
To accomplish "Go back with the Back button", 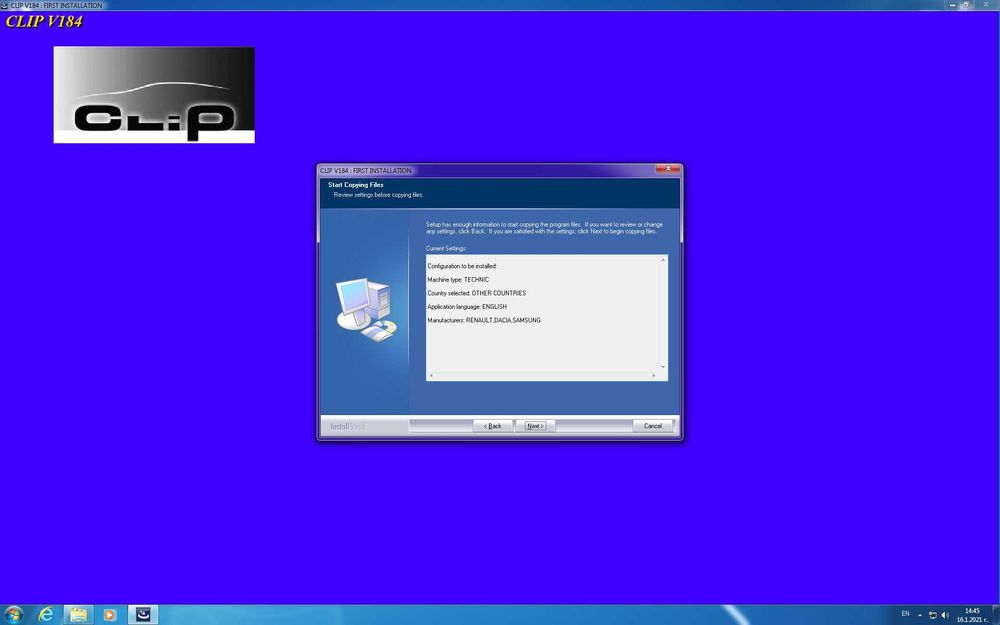I will 492,426.
